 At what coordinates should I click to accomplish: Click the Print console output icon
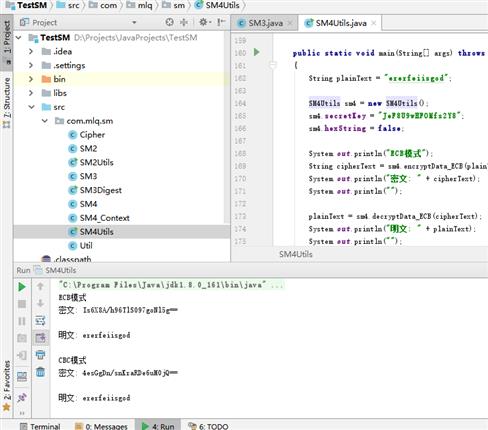tap(40, 355)
